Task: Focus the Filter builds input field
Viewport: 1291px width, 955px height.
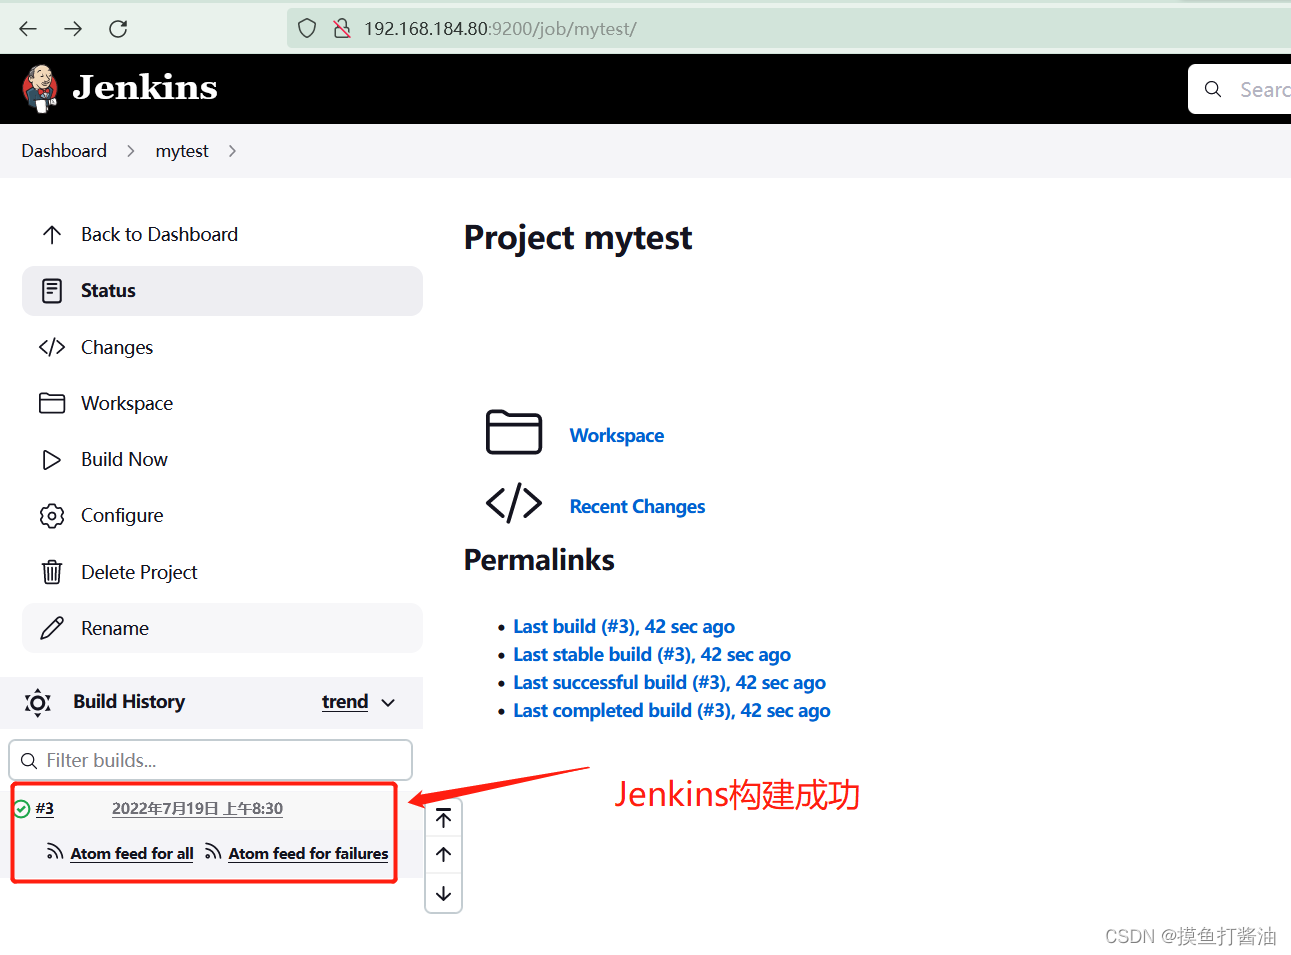Action: pyautogui.click(x=211, y=760)
